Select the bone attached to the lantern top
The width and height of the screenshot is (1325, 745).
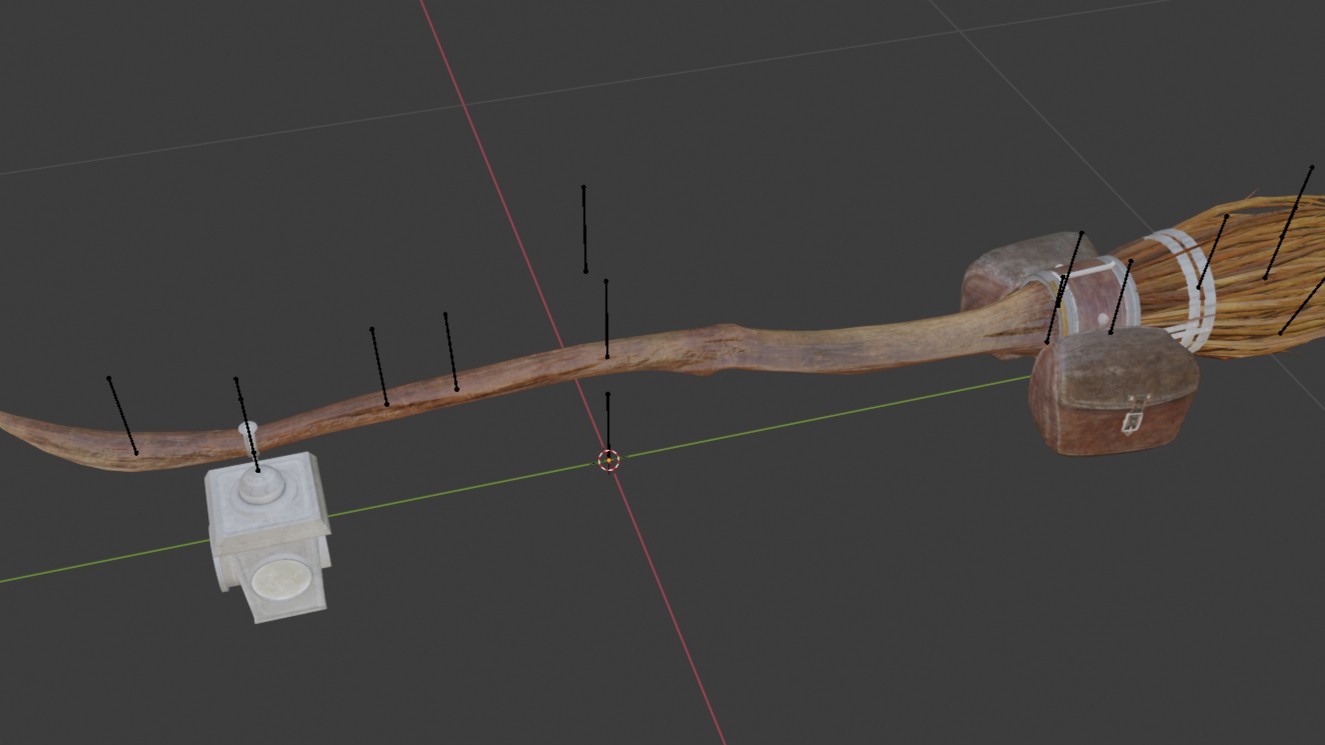pos(246,423)
